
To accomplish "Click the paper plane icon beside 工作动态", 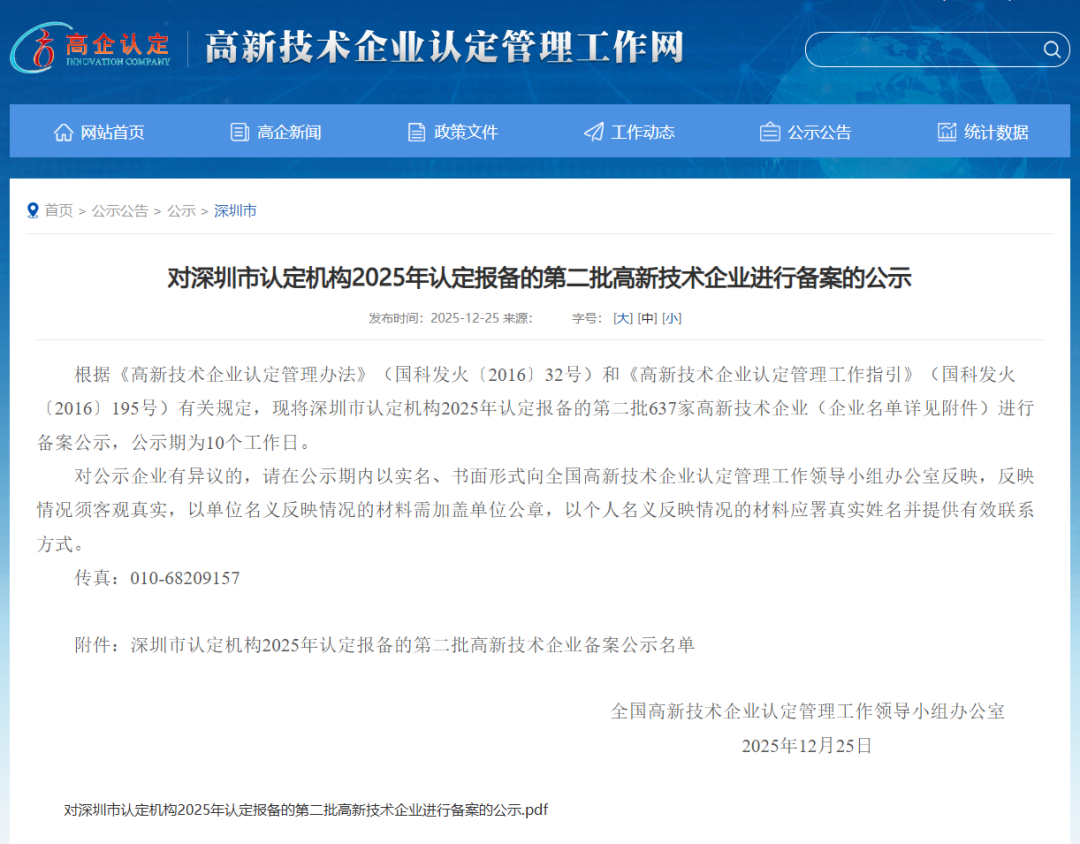I will tap(594, 132).
